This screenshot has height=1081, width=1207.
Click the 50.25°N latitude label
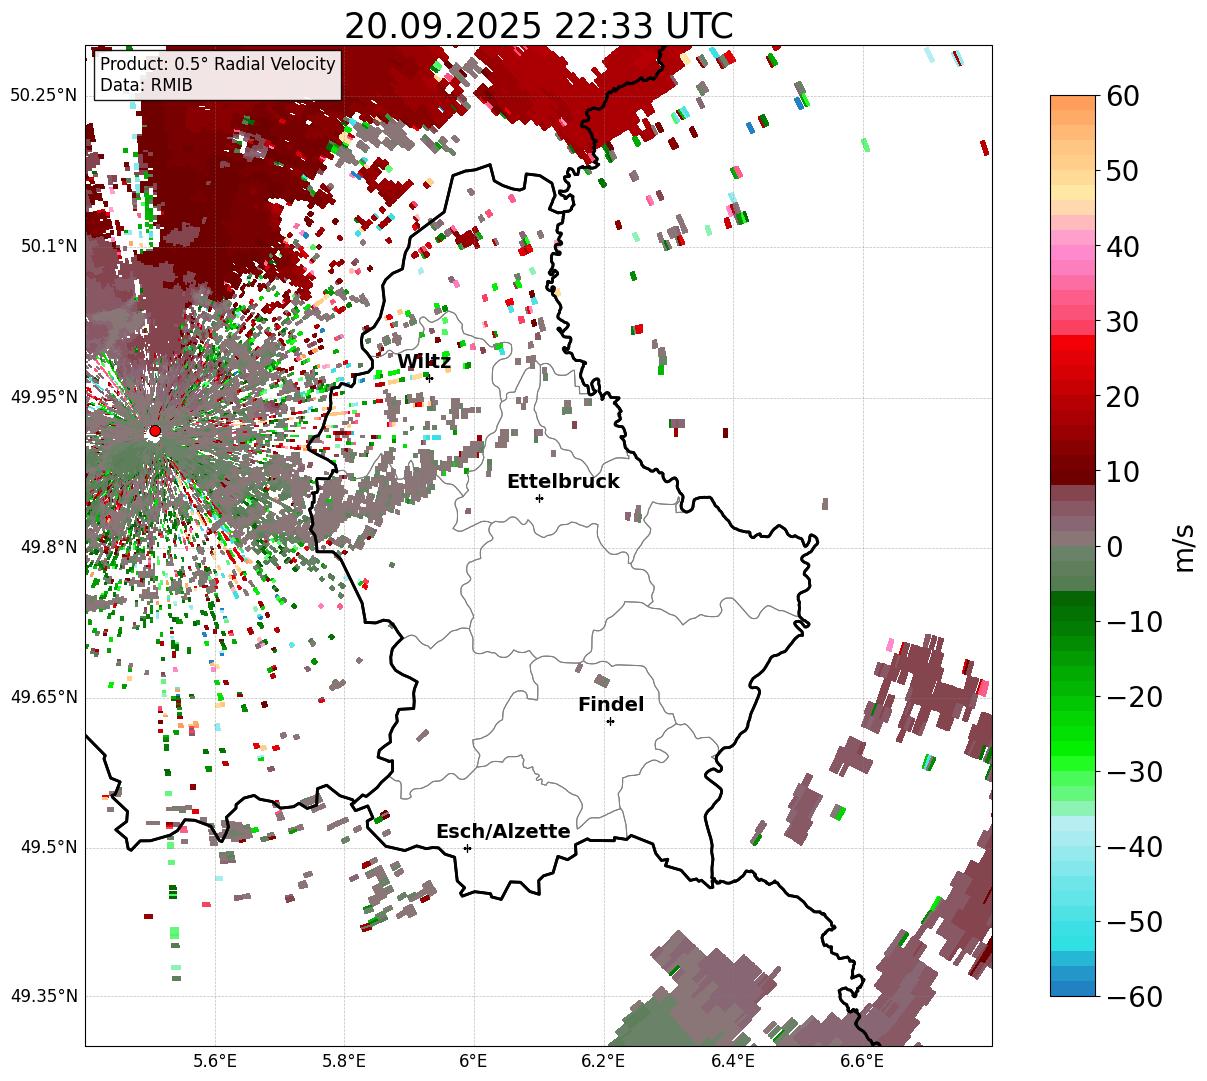click(x=43, y=96)
